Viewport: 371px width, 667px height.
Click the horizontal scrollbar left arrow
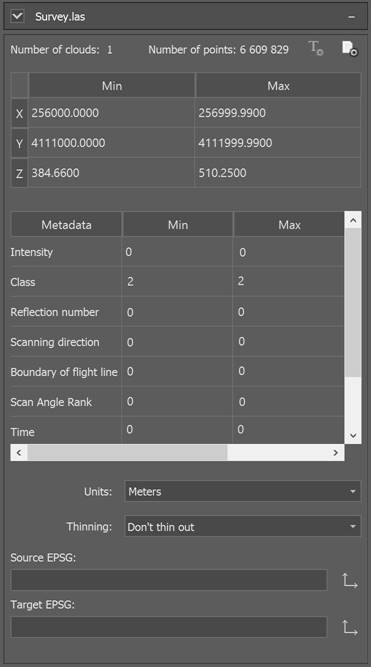coord(19,453)
